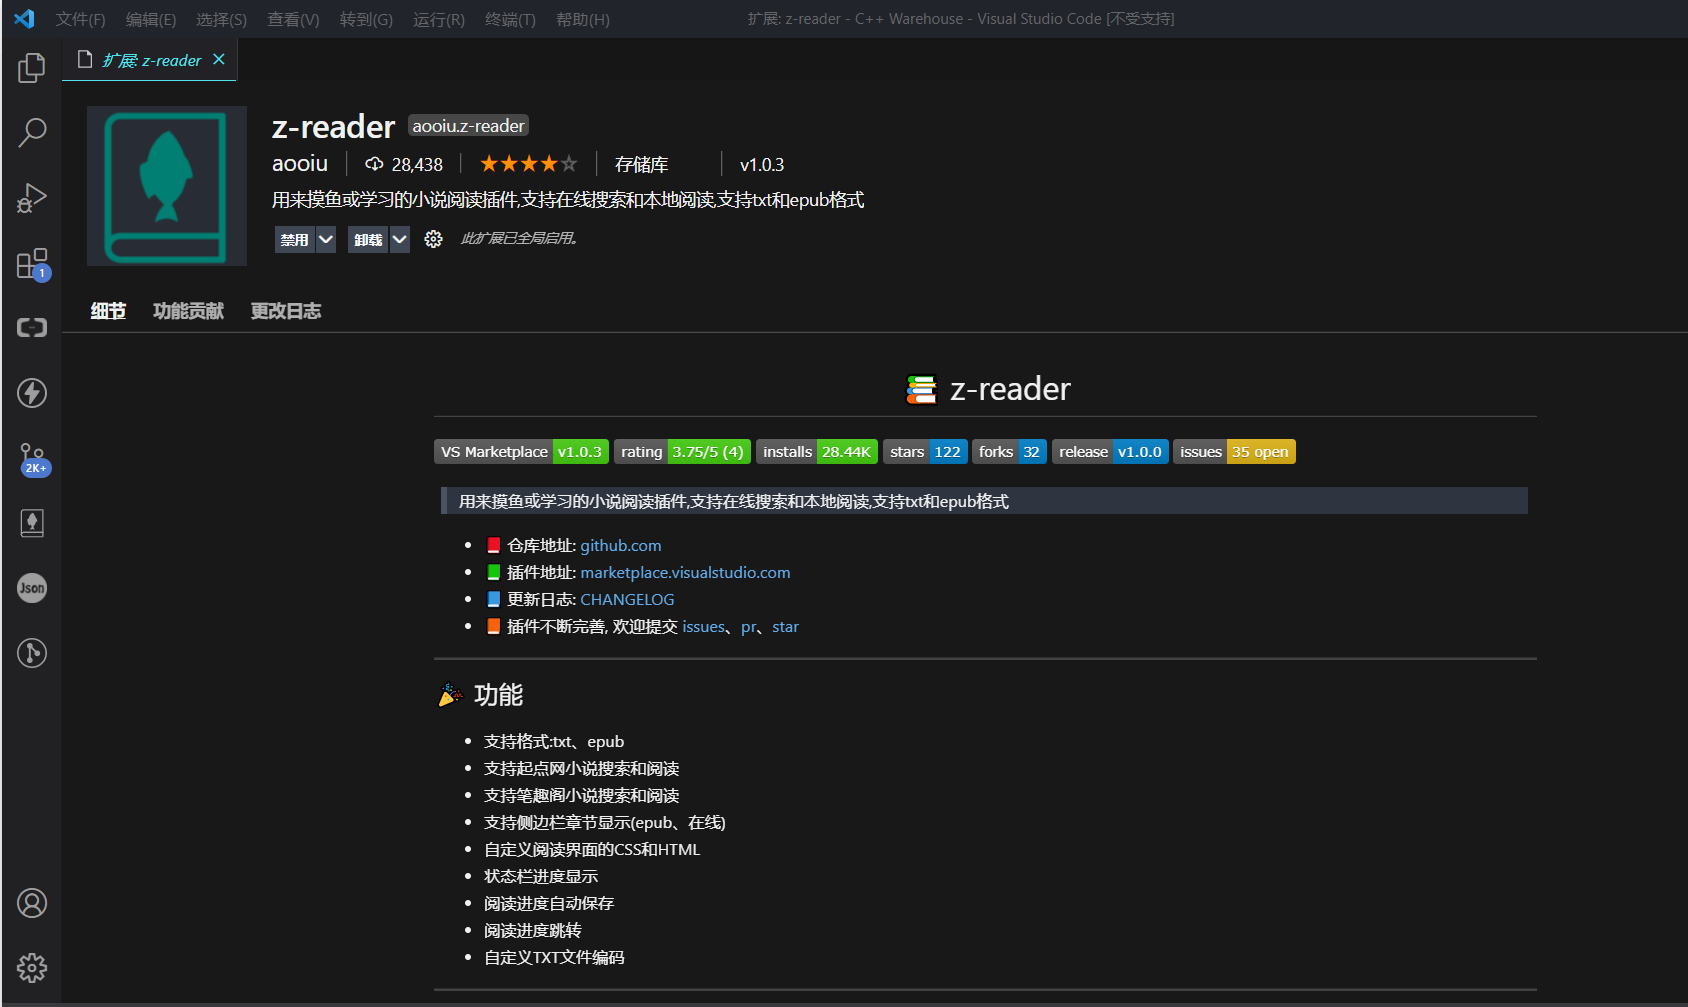Open the Extensions view icon
1688x1007 pixels.
[32, 264]
